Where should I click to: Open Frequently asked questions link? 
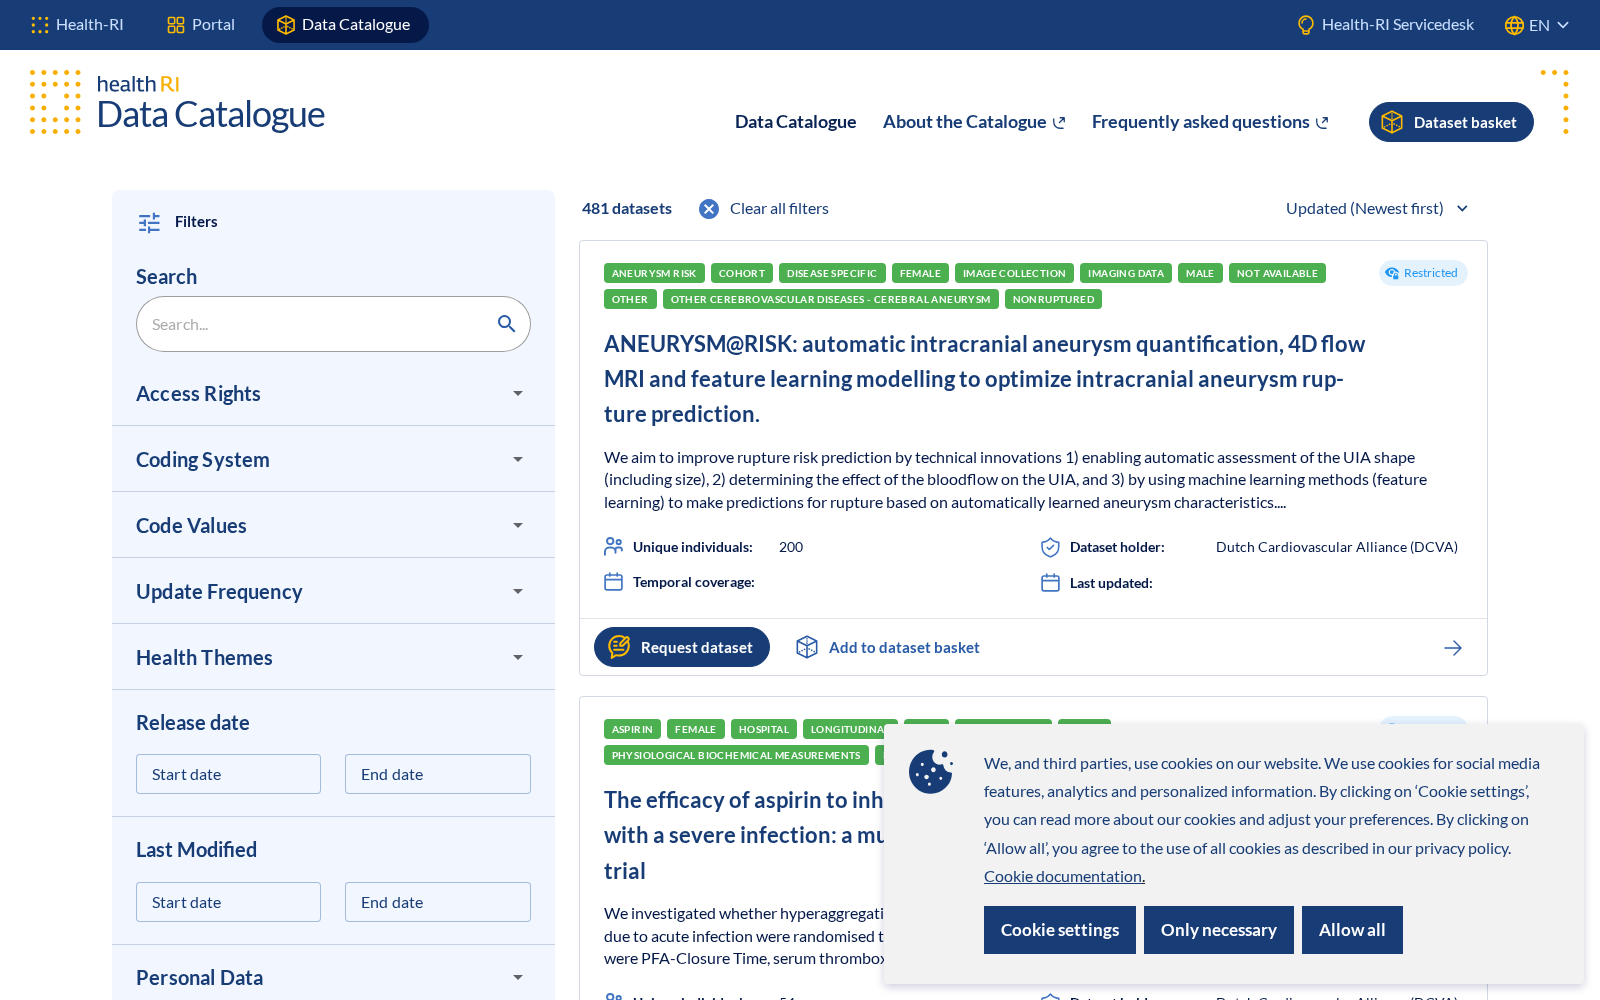coord(1210,122)
